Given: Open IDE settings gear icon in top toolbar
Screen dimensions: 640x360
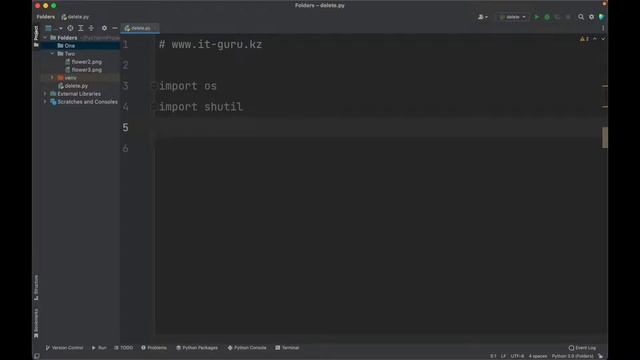Looking at the screenshot, I should [591, 17].
